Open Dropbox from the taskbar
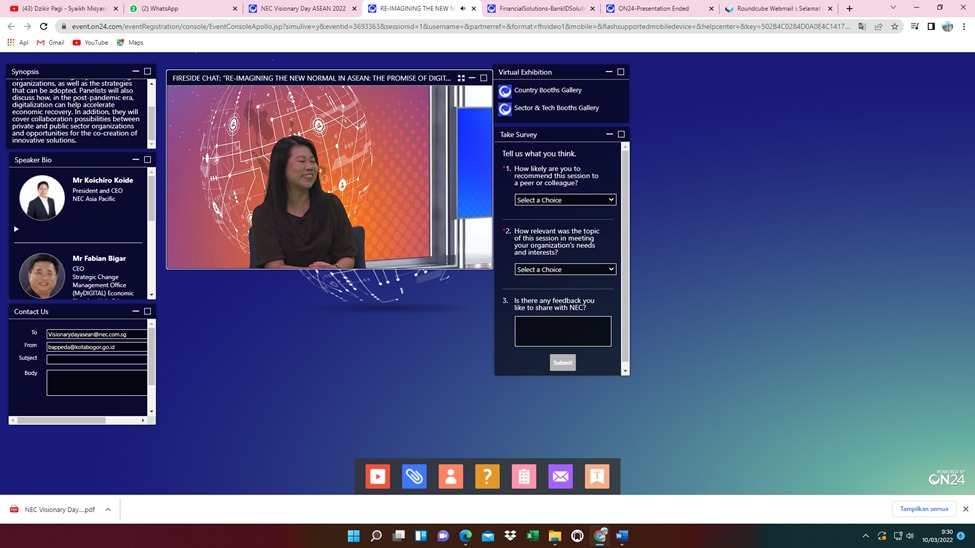 (511, 536)
